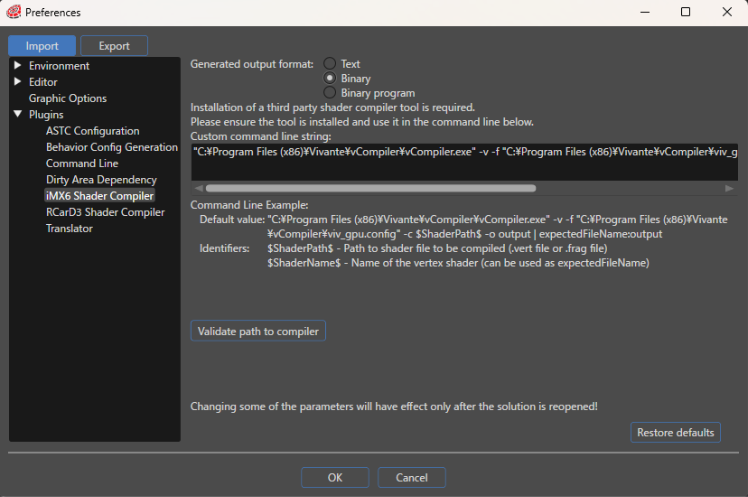Click the 'Command Line Example:' heading
Viewport: 748px width, 497px height.
click(249, 205)
